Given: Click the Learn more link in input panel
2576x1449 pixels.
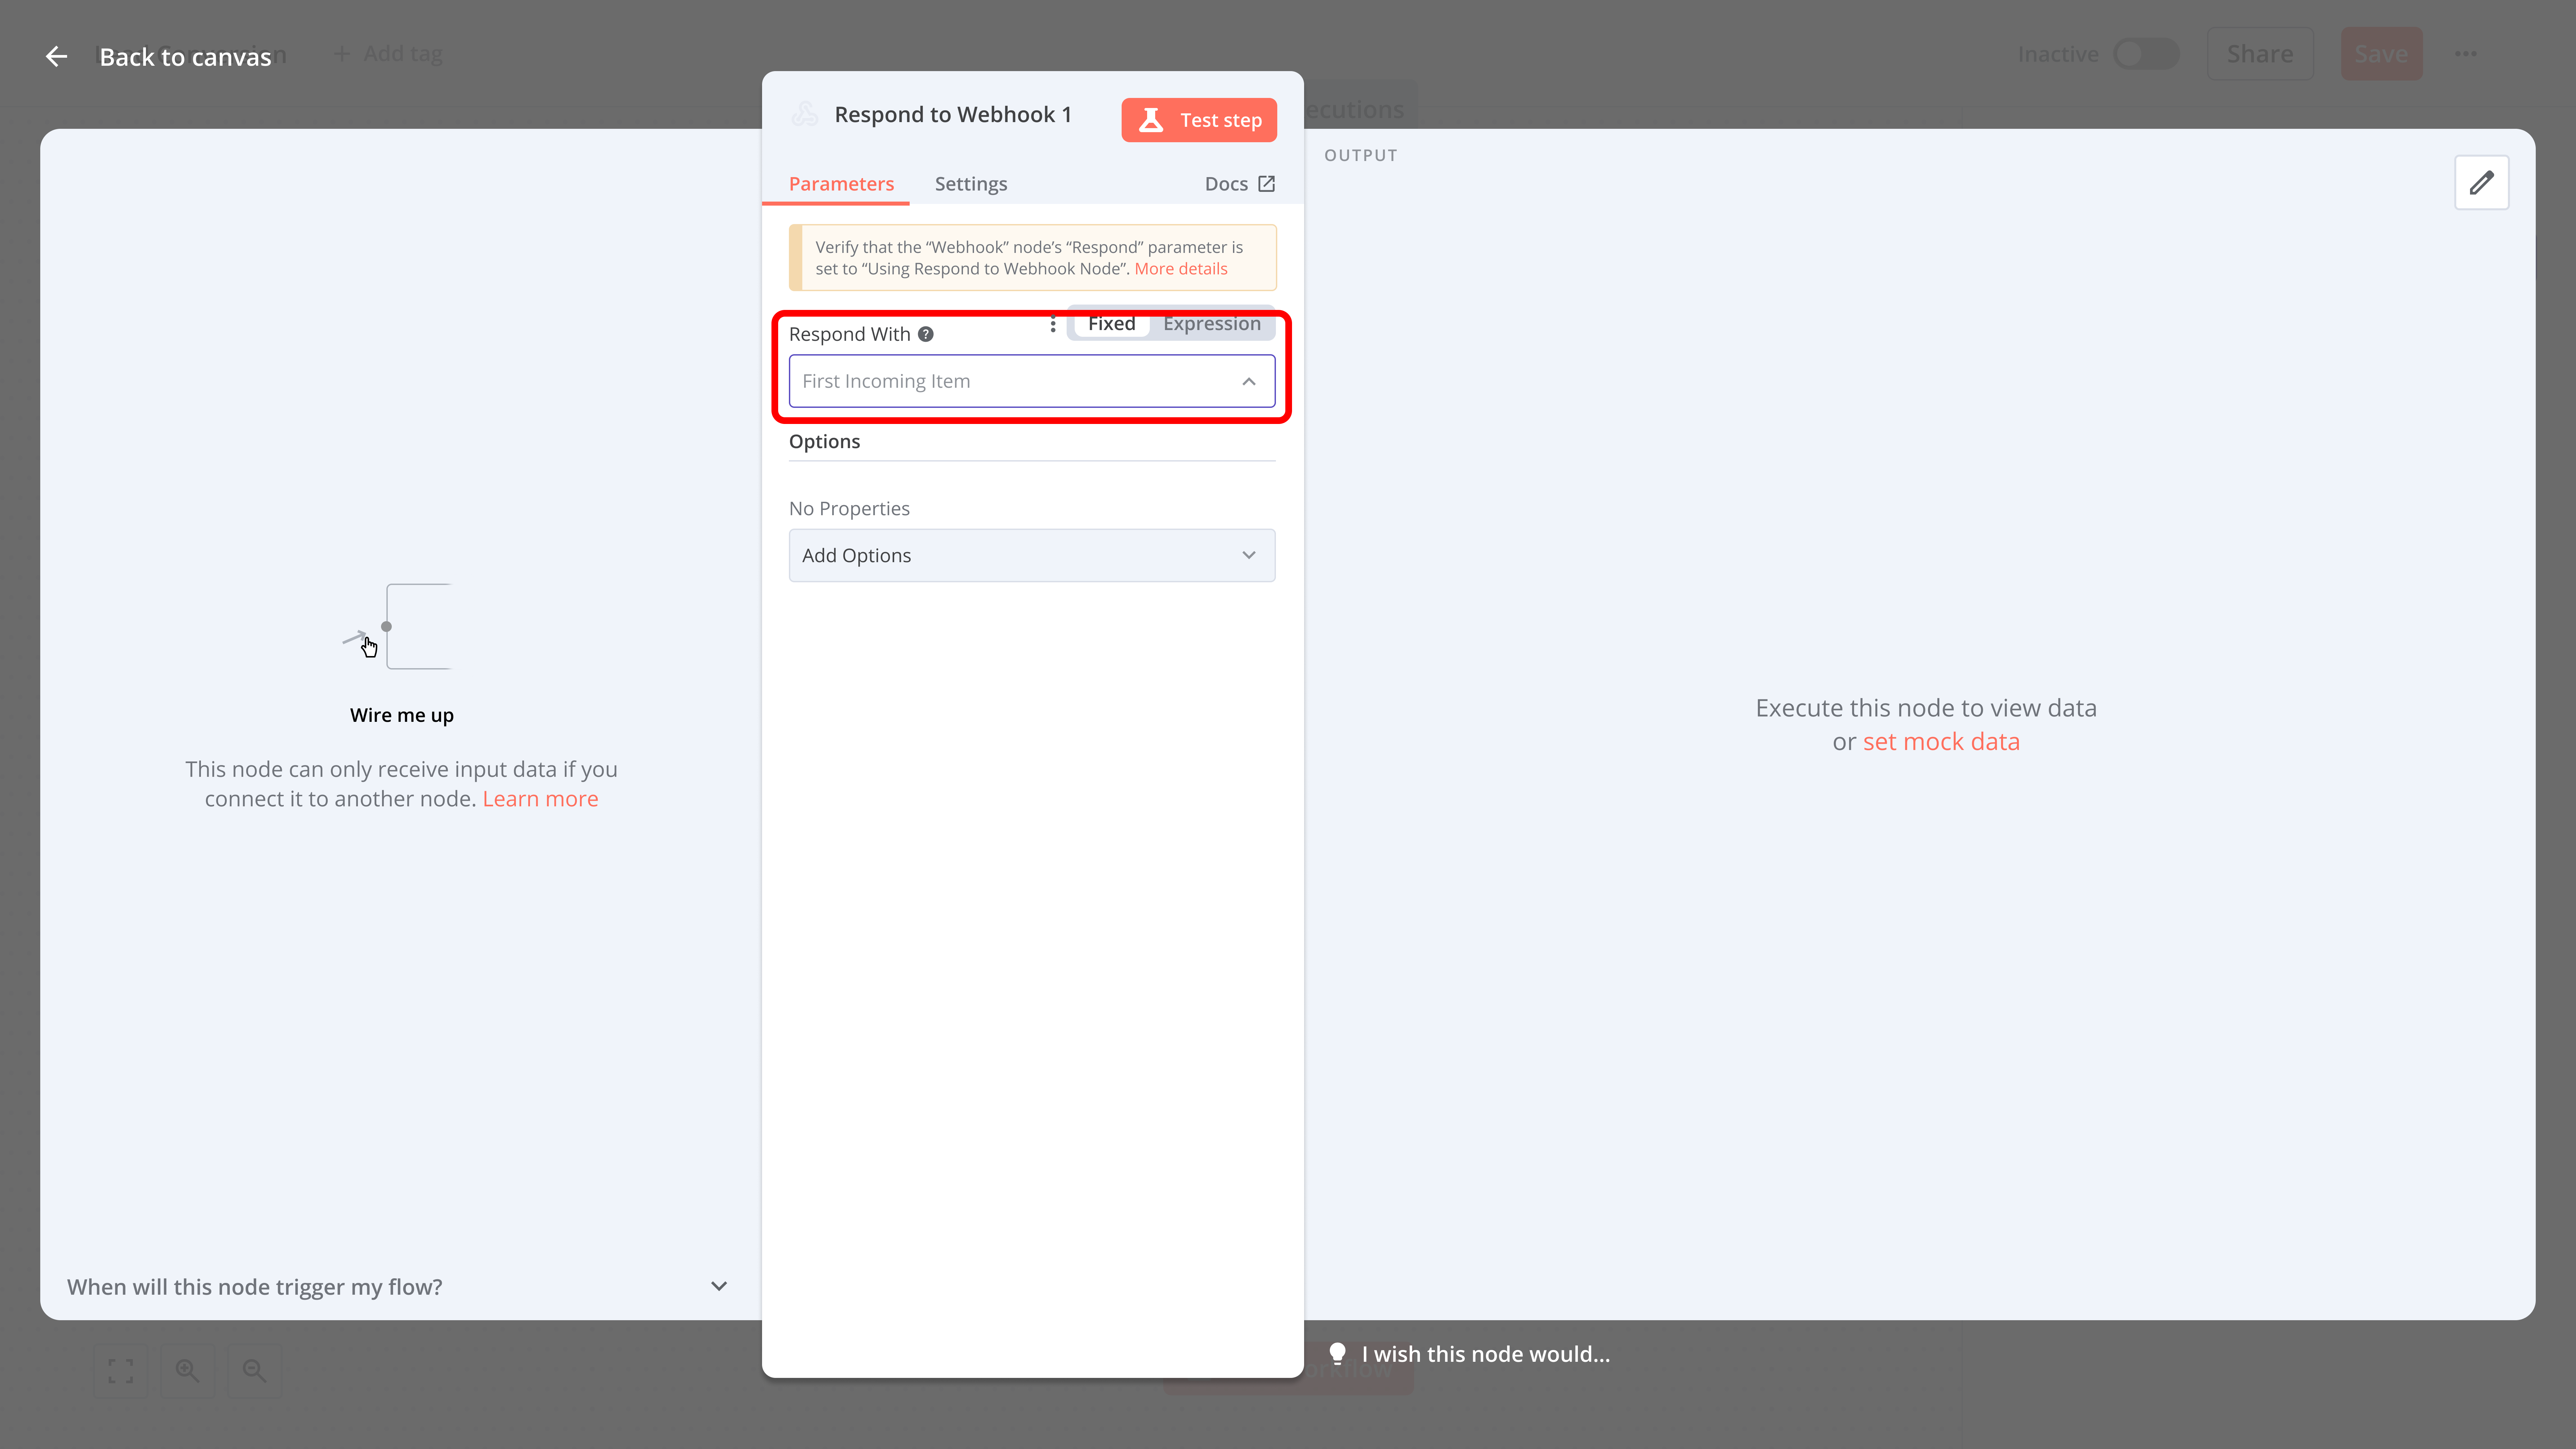Looking at the screenshot, I should pos(540,799).
